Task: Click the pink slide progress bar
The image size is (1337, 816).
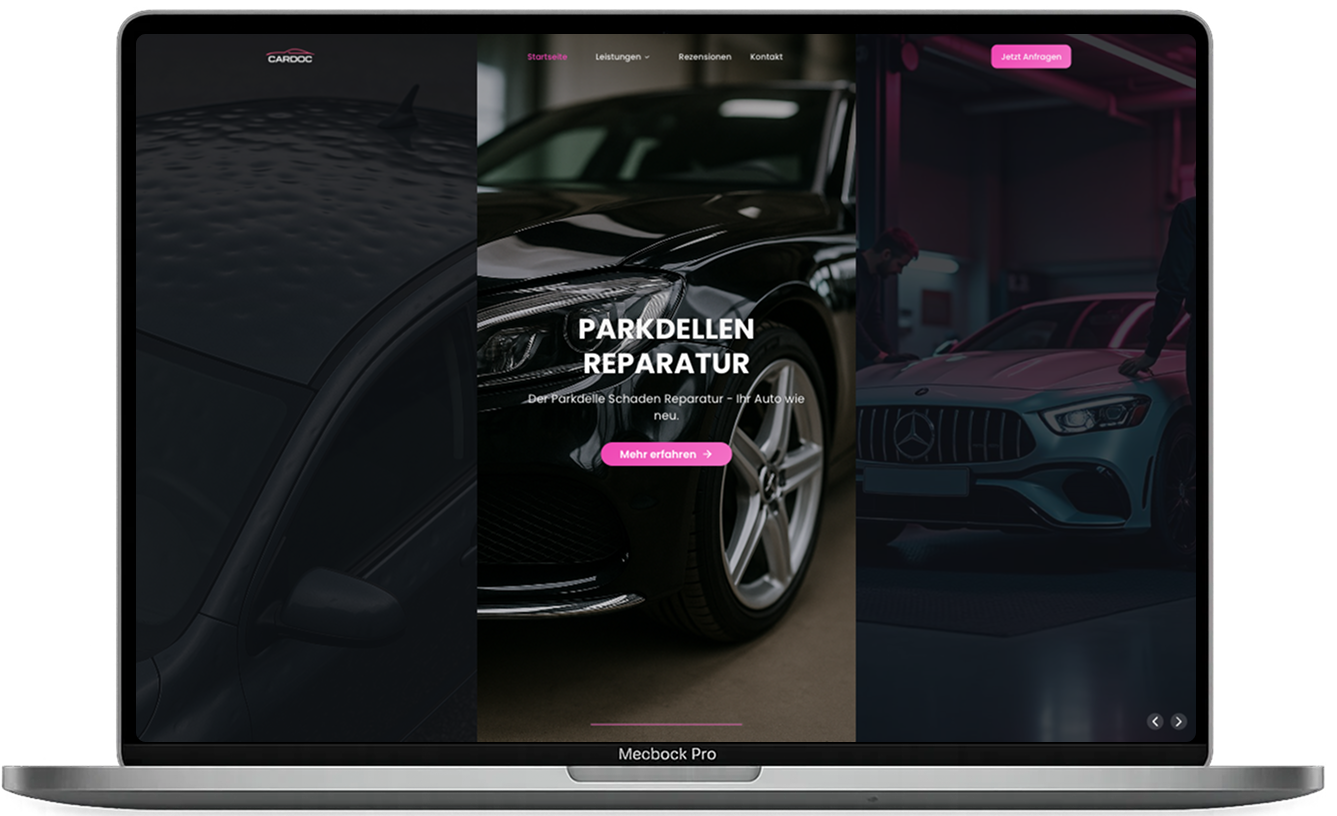Action: coord(666,723)
